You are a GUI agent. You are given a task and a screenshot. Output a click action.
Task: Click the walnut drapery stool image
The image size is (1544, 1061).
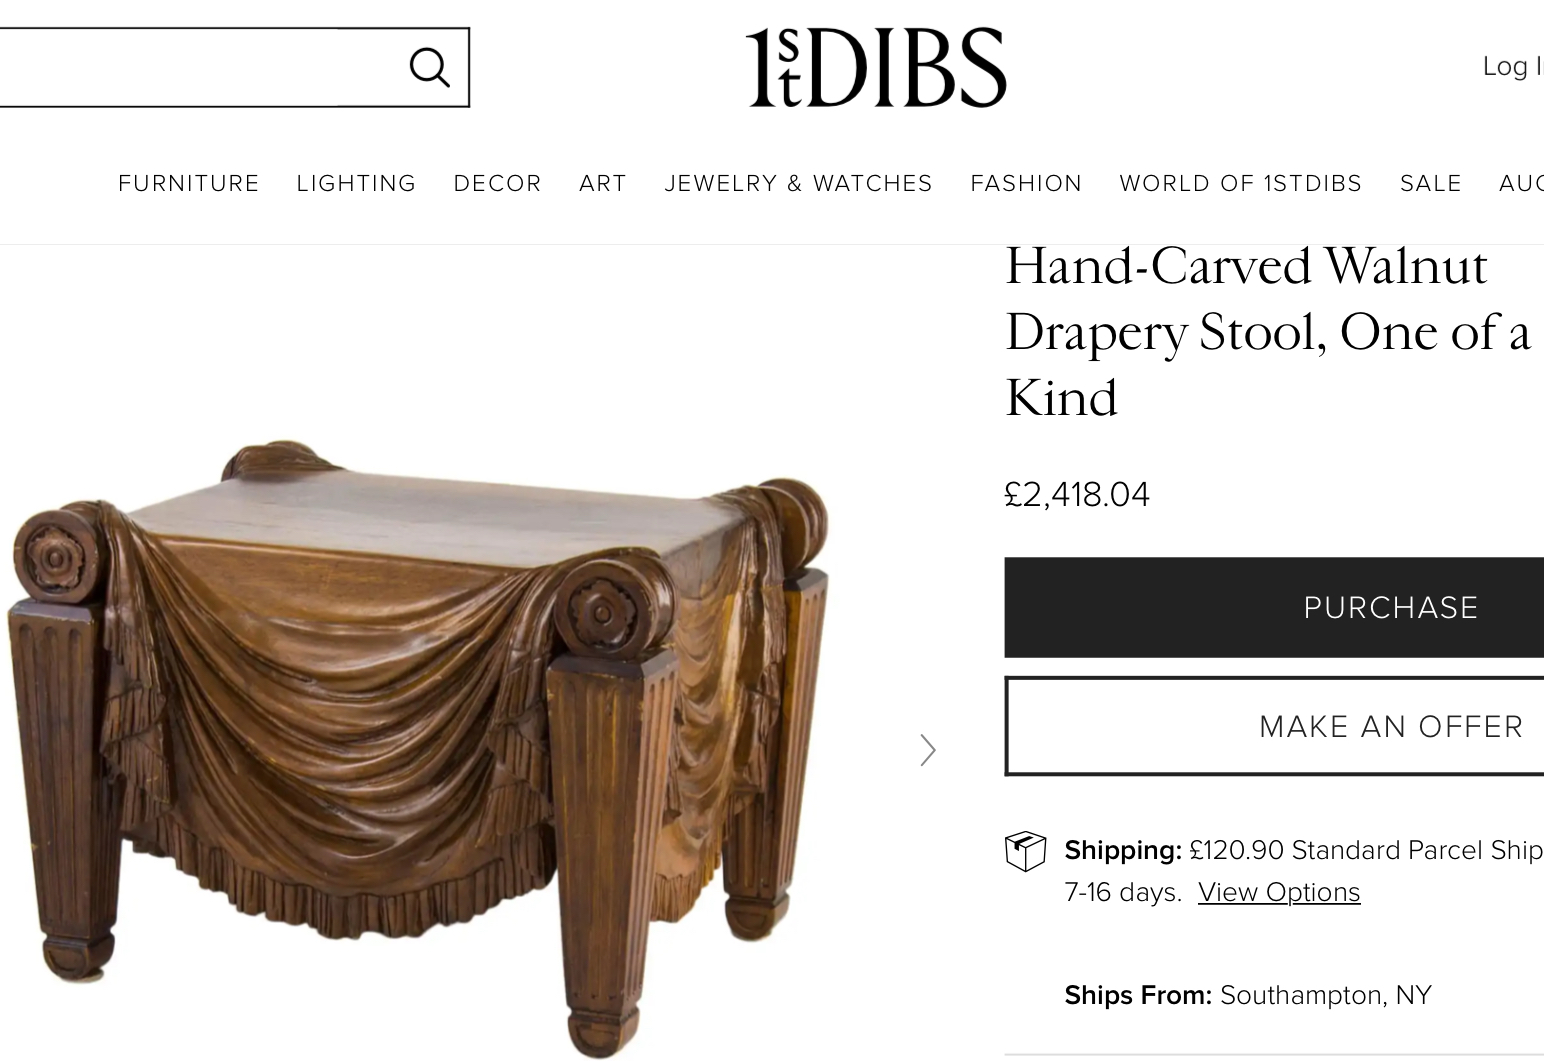tap(420, 745)
